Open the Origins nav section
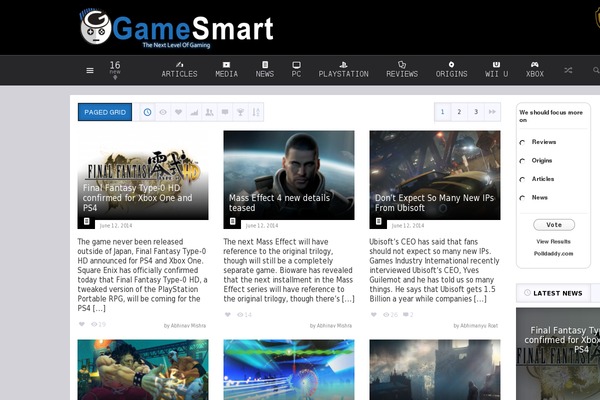Image resolution: width=600 pixels, height=400 pixels. tap(451, 70)
